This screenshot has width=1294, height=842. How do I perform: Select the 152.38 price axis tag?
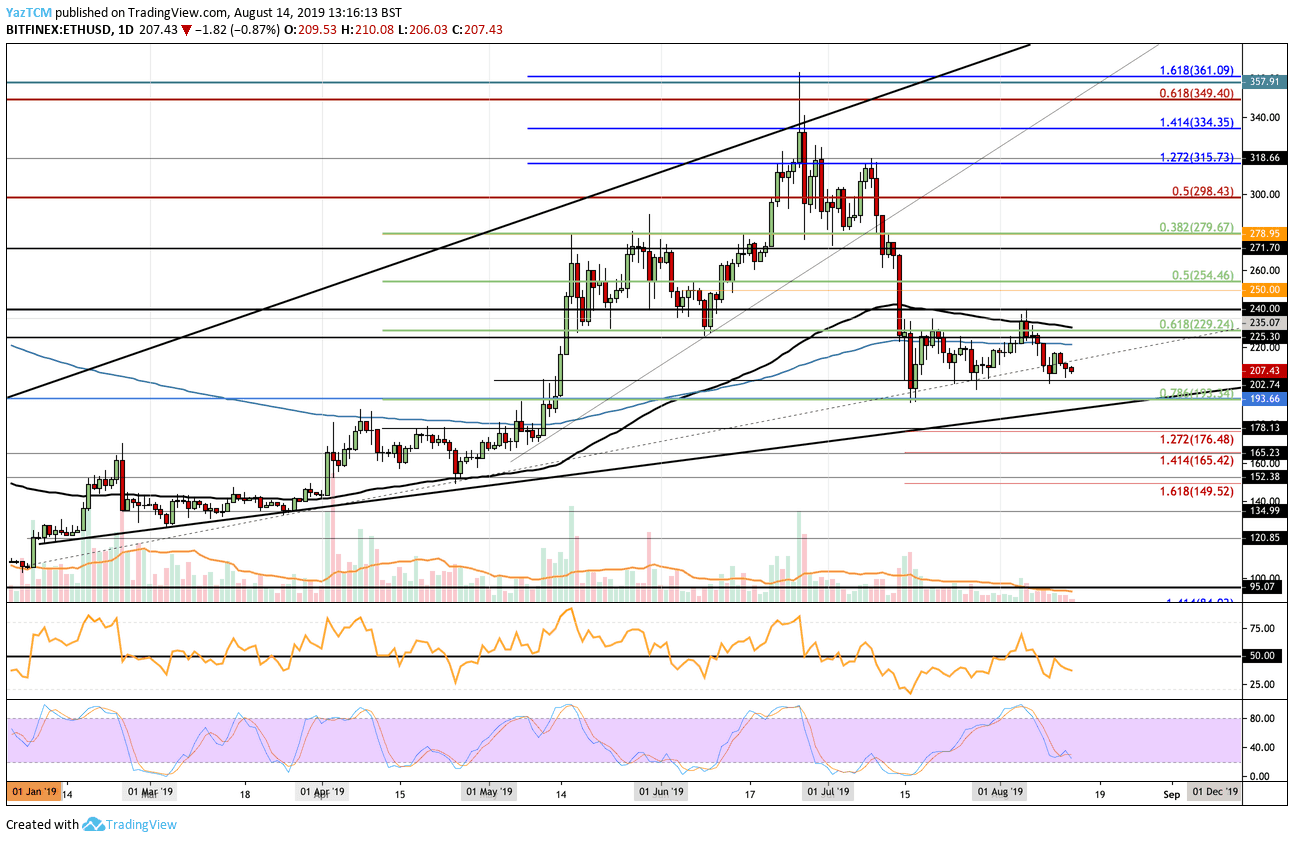point(1267,477)
